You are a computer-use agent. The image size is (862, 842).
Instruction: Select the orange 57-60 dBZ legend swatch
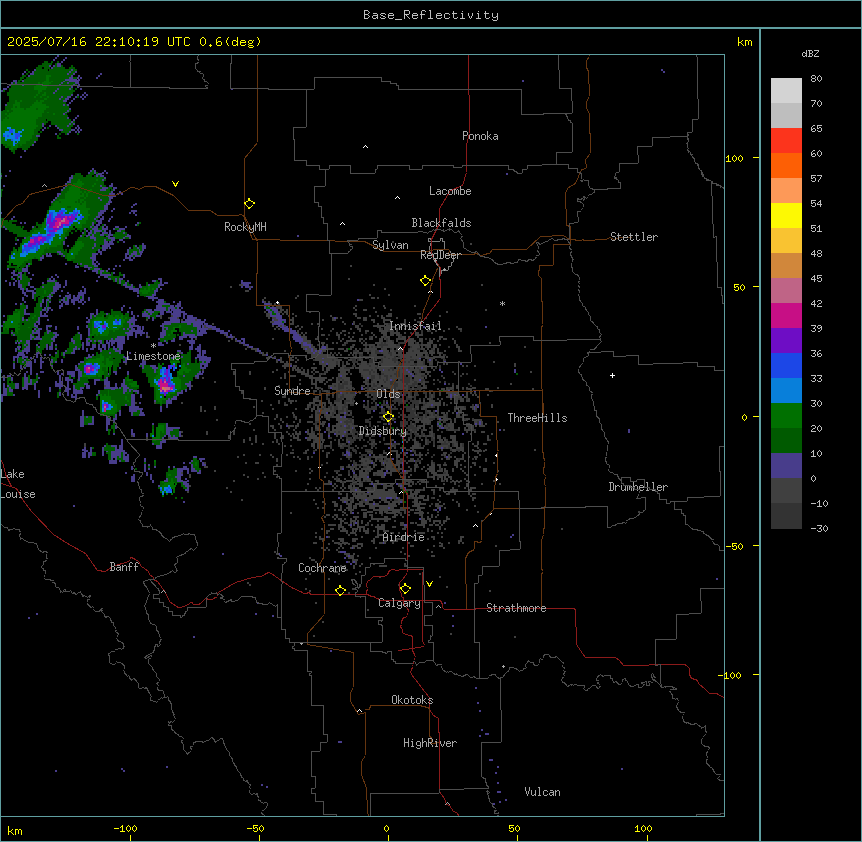786,165
